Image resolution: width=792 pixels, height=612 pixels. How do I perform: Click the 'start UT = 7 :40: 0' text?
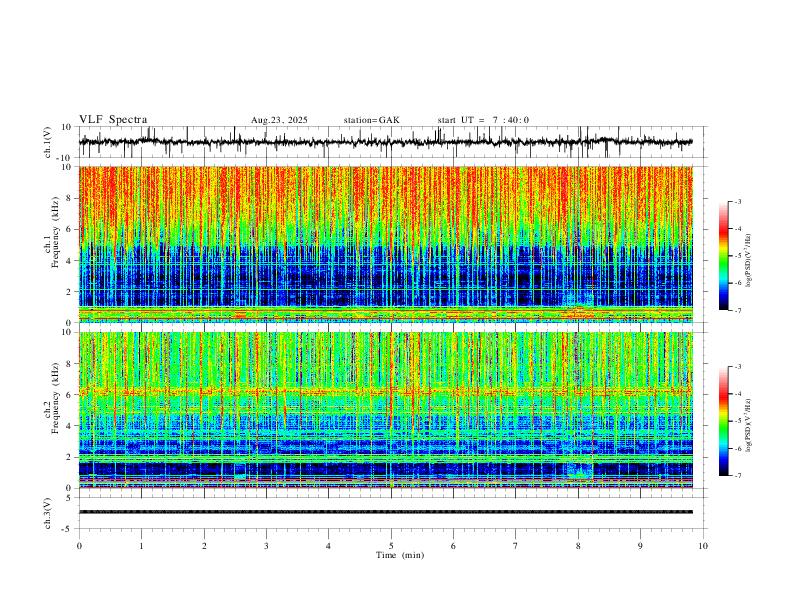483,120
